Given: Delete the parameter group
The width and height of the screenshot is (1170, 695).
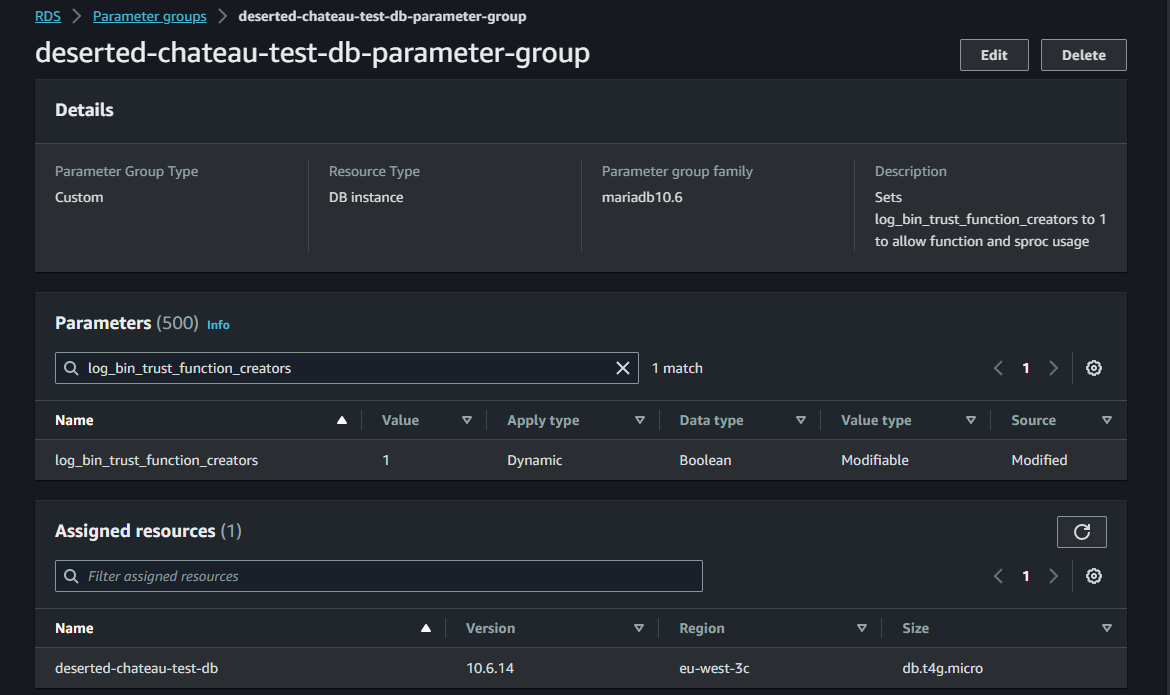Looking at the screenshot, I should [x=1083, y=55].
